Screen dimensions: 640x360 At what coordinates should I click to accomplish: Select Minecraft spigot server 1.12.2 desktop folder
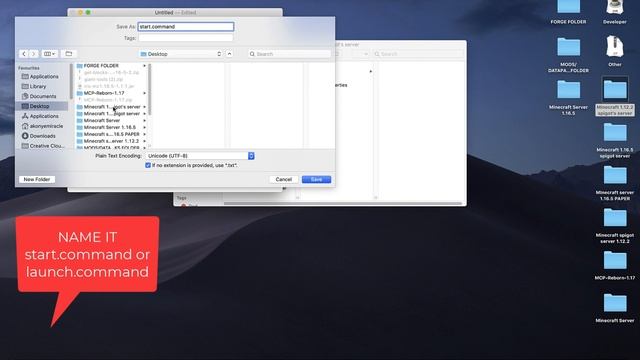615,226
